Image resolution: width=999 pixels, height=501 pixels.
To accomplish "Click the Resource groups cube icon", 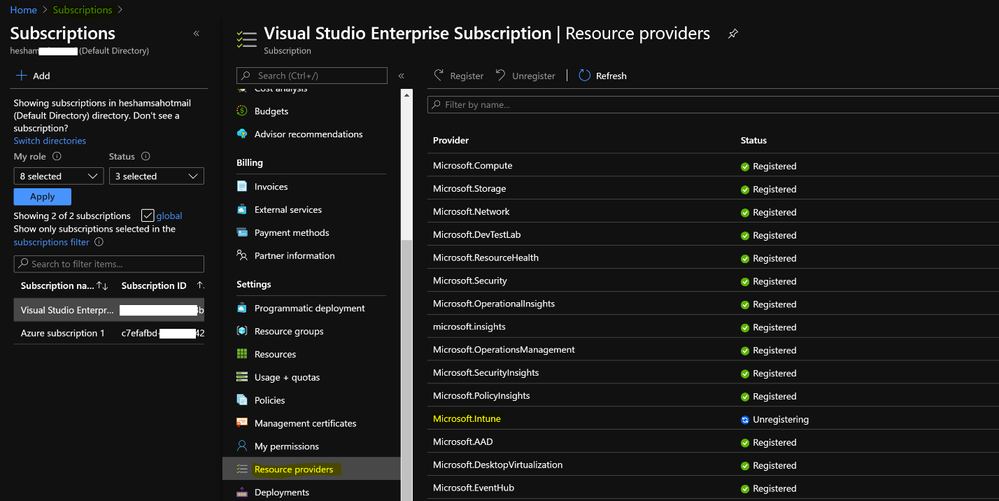I will (242, 331).
